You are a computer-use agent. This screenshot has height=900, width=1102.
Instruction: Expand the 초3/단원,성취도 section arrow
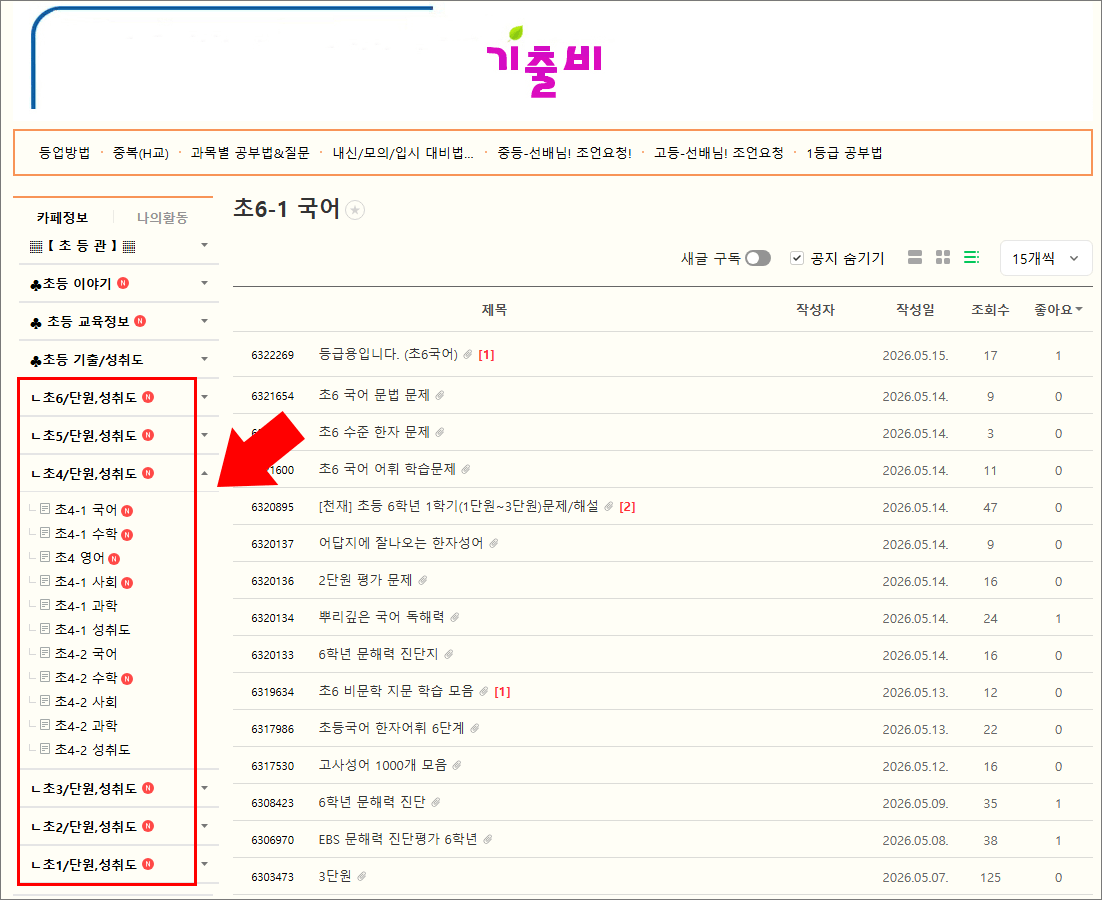tap(205, 788)
